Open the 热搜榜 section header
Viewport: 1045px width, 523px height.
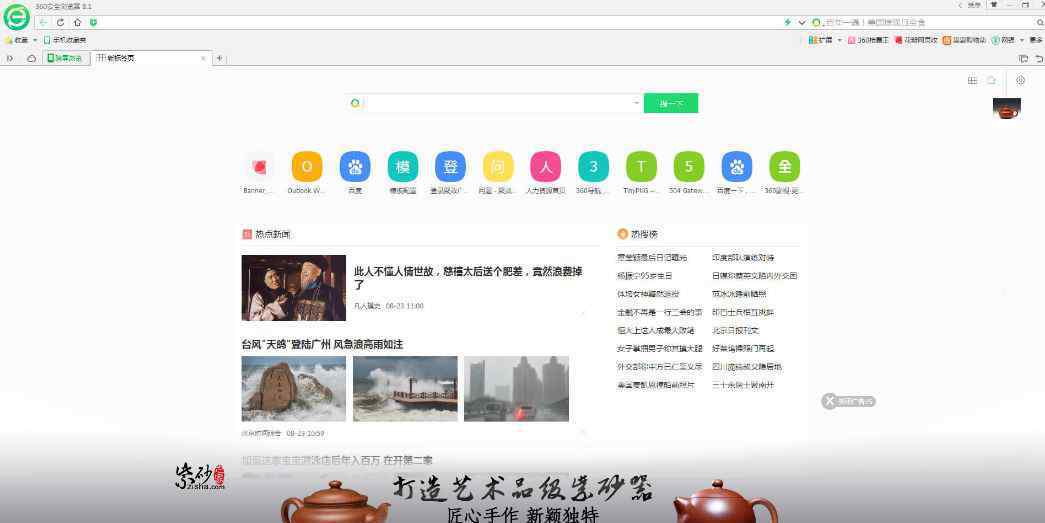tap(638, 234)
